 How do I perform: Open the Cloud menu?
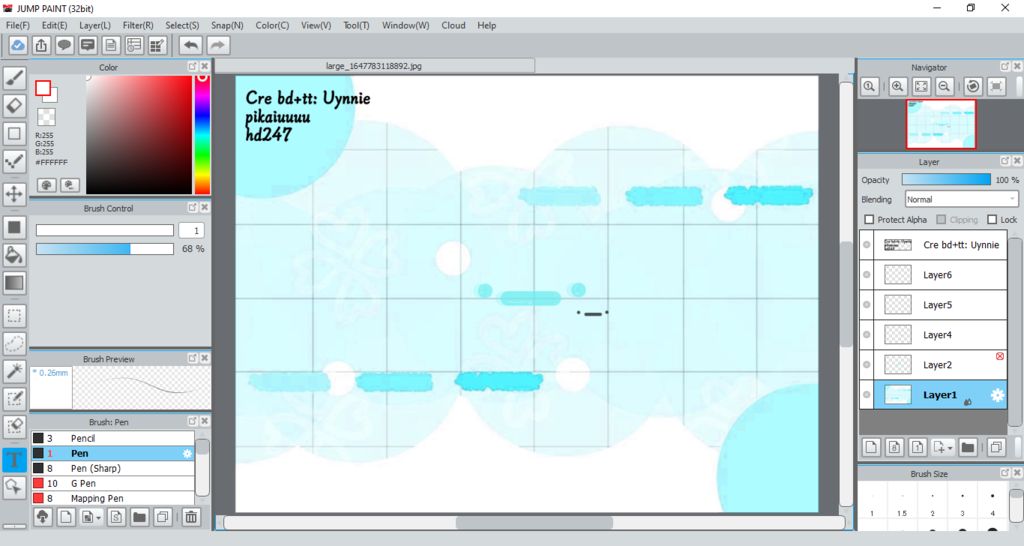tap(453, 25)
